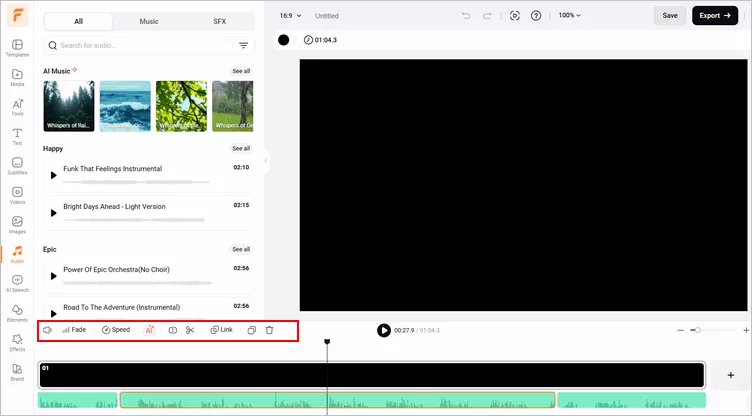Click the AI audio tool icon

pos(150,330)
